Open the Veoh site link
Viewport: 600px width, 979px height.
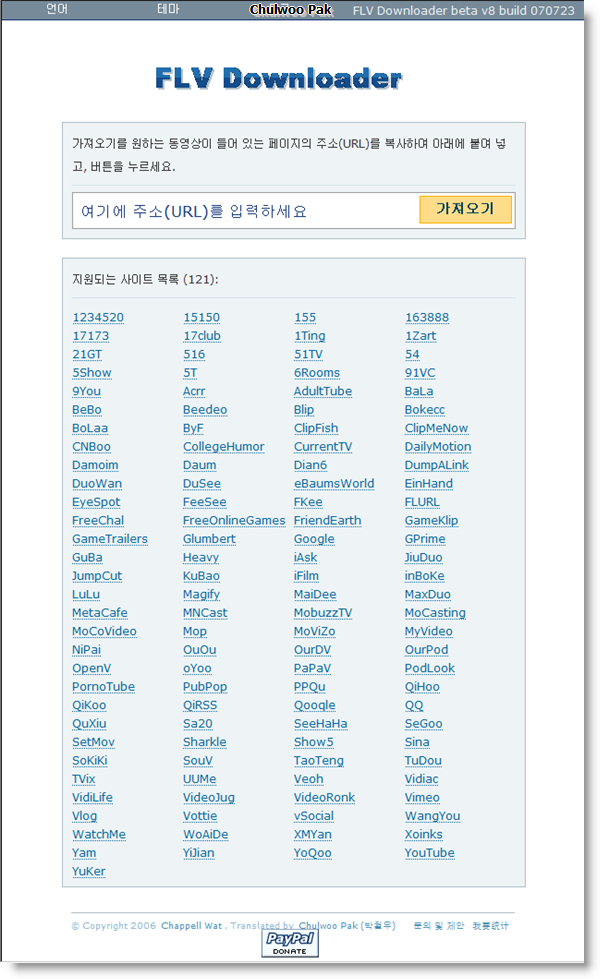point(308,779)
